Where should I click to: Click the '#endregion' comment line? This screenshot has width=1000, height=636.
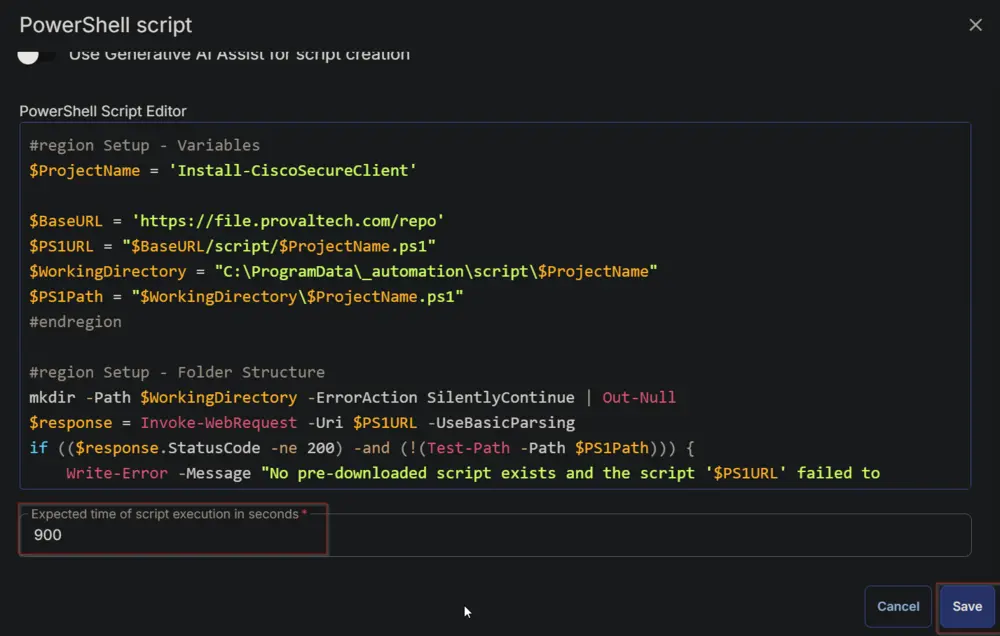click(x=75, y=322)
